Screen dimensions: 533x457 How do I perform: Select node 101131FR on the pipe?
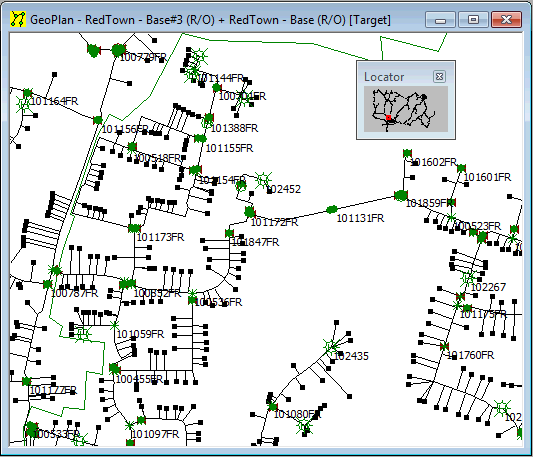pos(332,209)
